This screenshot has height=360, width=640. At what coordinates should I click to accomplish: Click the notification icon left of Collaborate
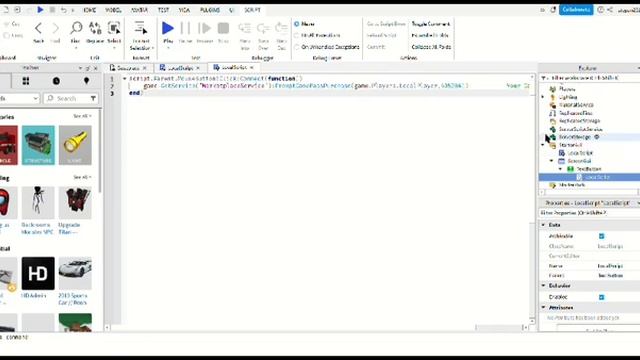pyautogui.click(x=553, y=9)
